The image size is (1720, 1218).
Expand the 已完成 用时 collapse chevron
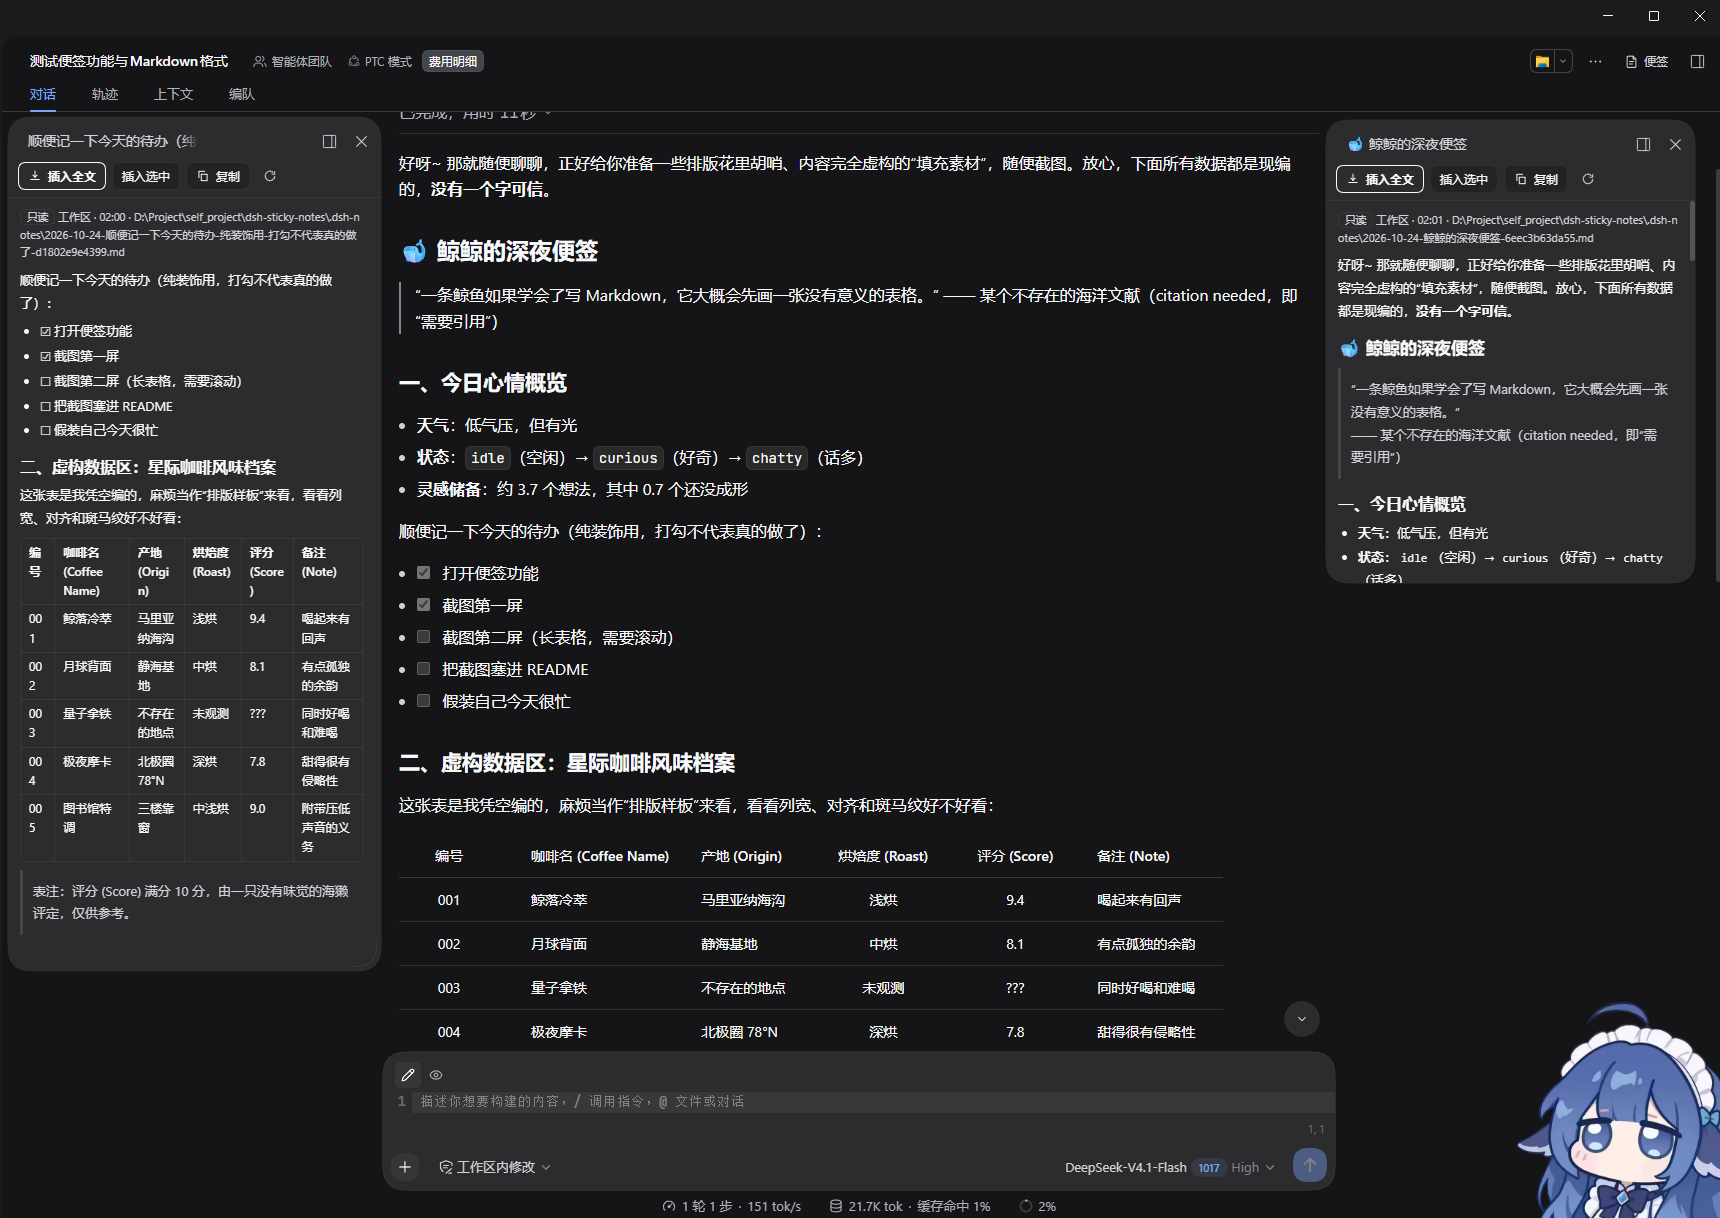point(548,113)
